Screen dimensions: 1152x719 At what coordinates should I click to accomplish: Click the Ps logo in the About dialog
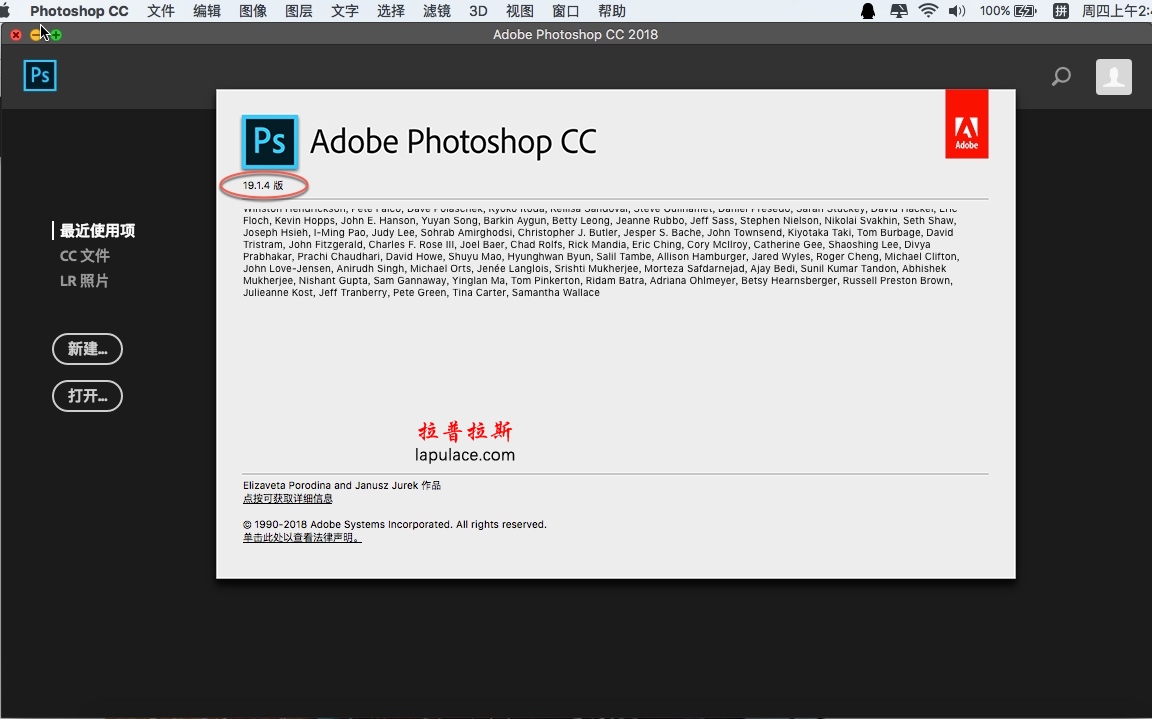[270, 142]
